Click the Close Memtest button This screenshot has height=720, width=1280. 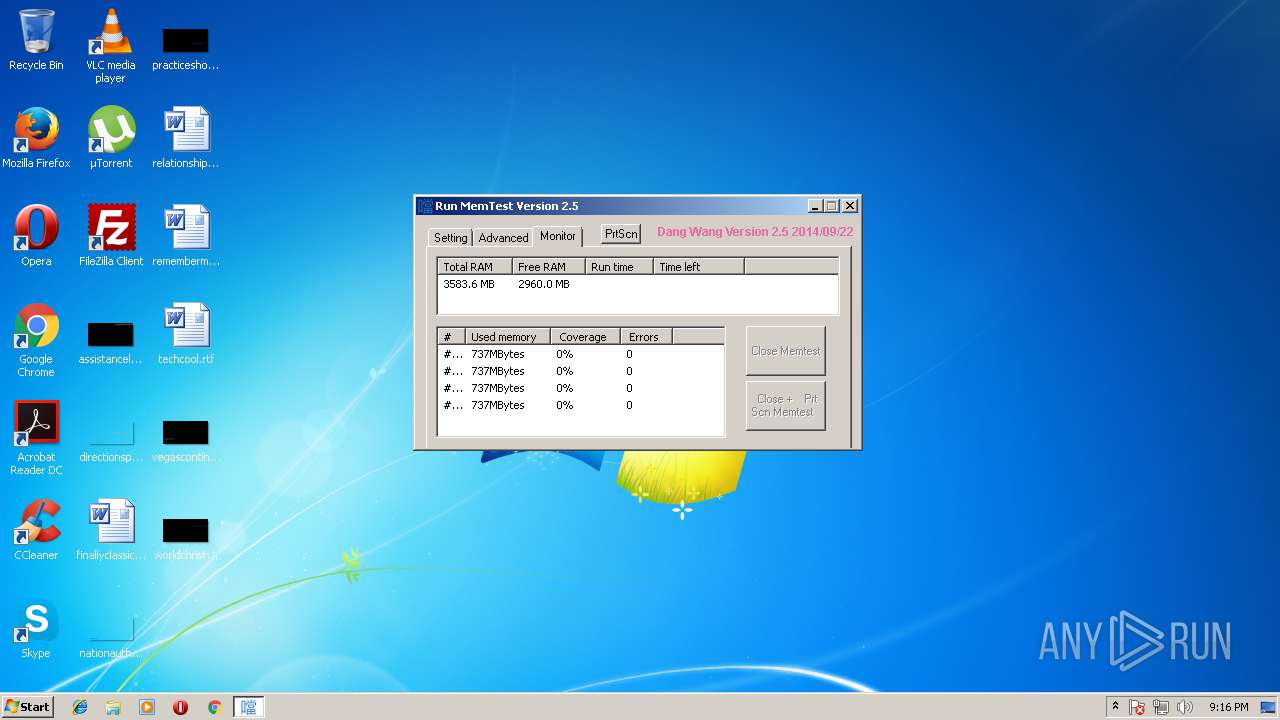pos(786,351)
